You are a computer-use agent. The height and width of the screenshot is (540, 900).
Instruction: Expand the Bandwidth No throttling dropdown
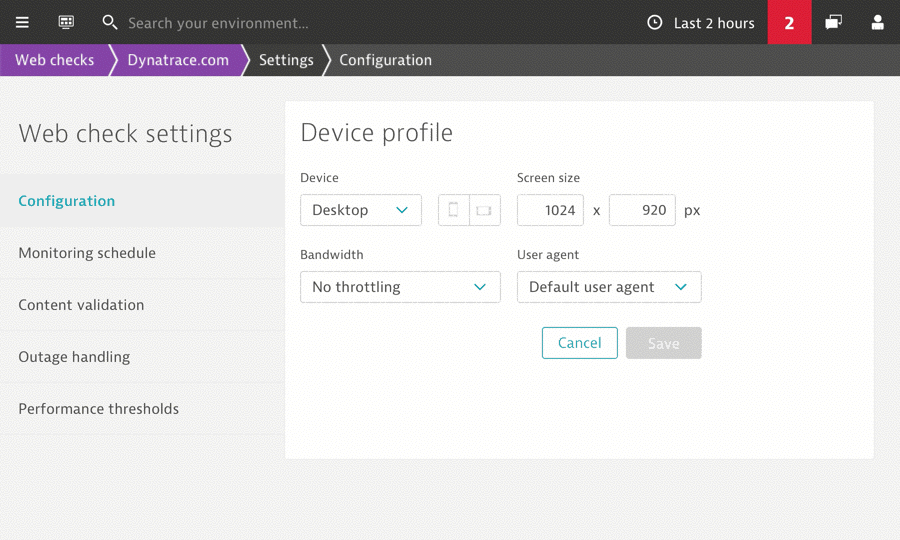click(400, 287)
